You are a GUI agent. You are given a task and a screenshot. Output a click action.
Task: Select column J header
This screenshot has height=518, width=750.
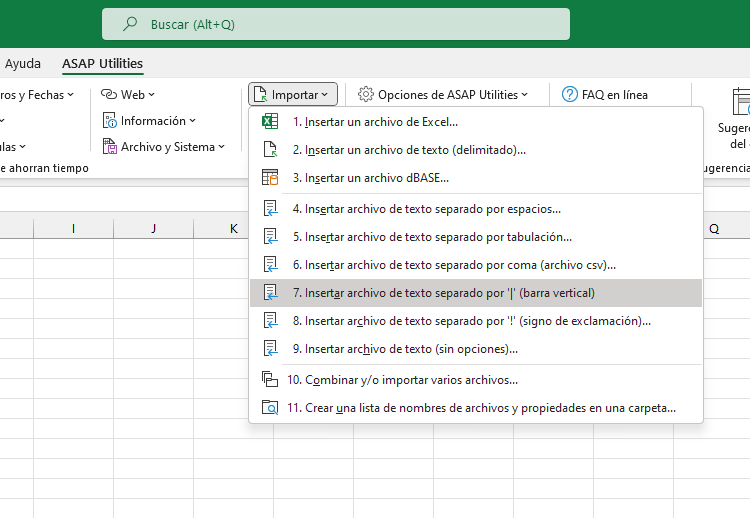(x=154, y=229)
